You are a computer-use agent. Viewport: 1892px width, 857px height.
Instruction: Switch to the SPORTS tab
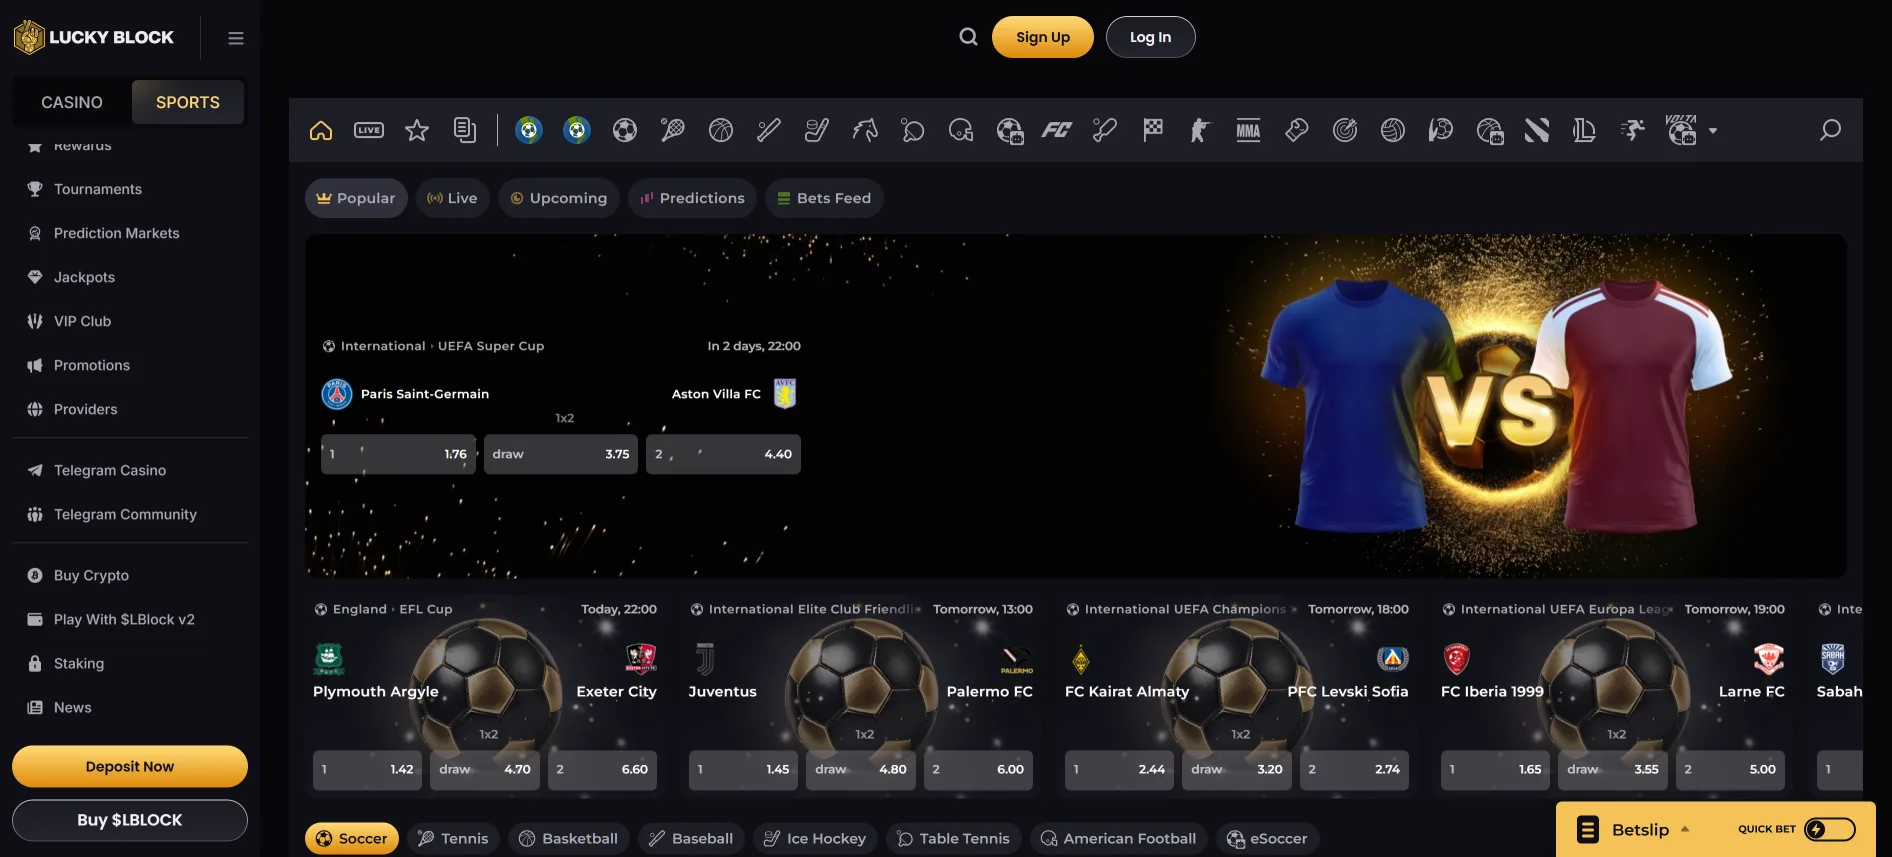click(x=188, y=102)
